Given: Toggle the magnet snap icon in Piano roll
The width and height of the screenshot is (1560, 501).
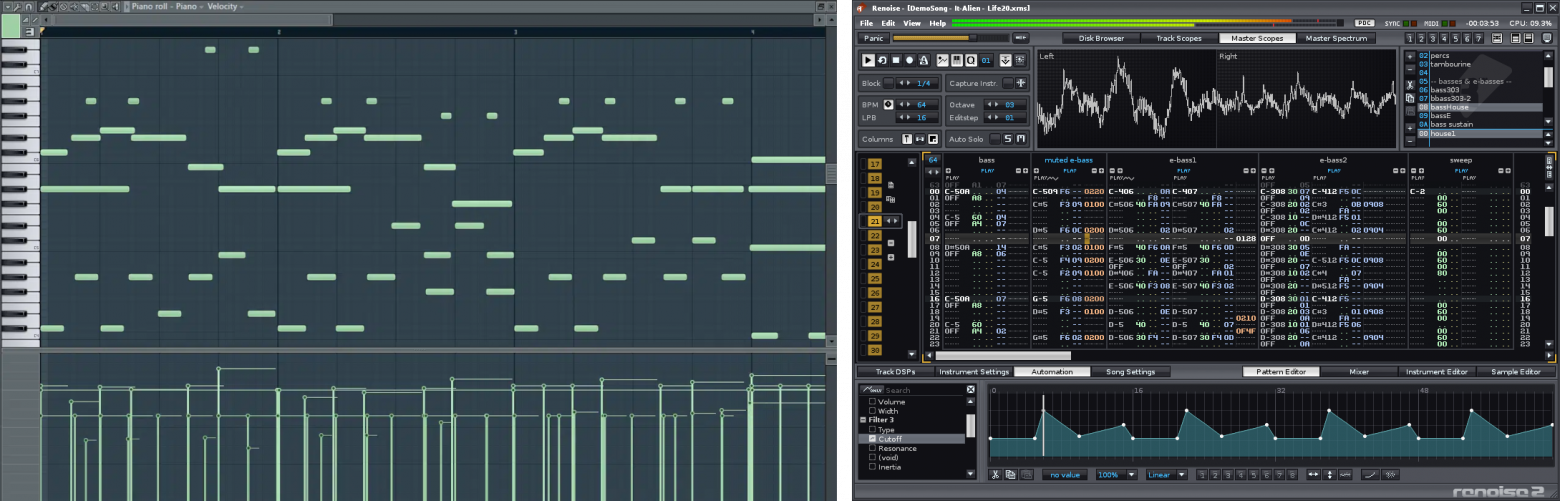Looking at the screenshot, I should pos(29,7).
